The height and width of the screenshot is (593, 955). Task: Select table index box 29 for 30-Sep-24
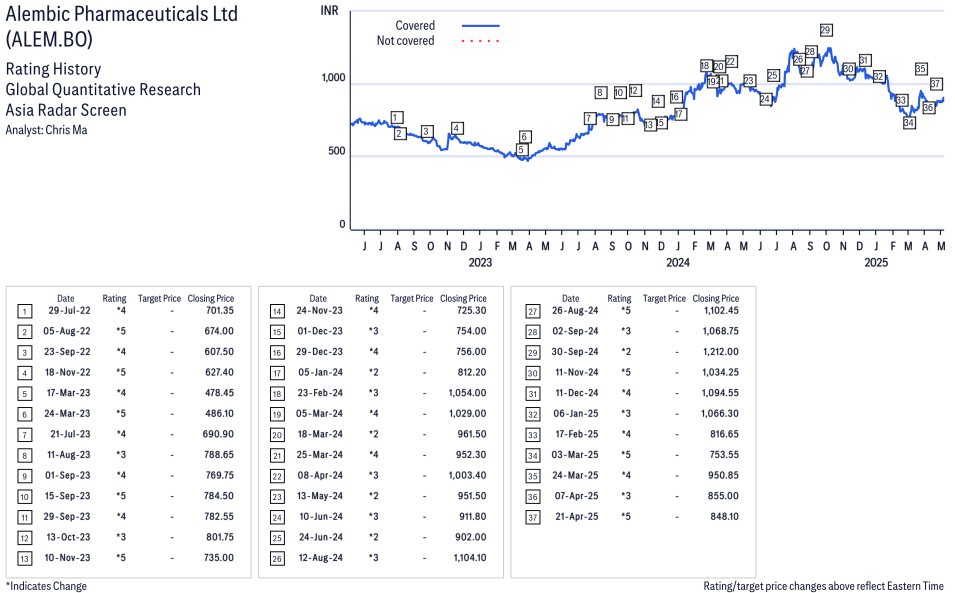click(533, 353)
